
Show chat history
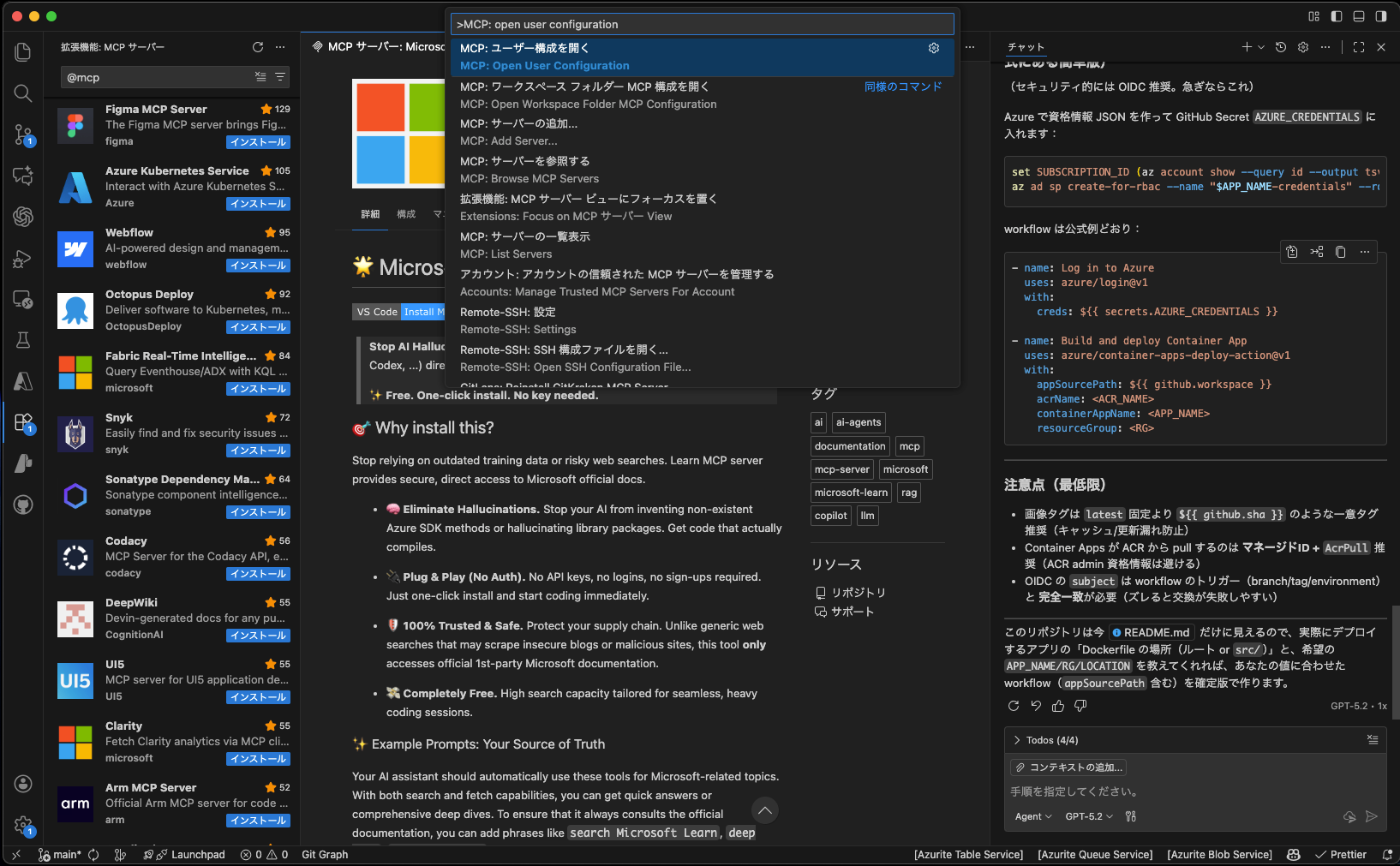point(1280,47)
